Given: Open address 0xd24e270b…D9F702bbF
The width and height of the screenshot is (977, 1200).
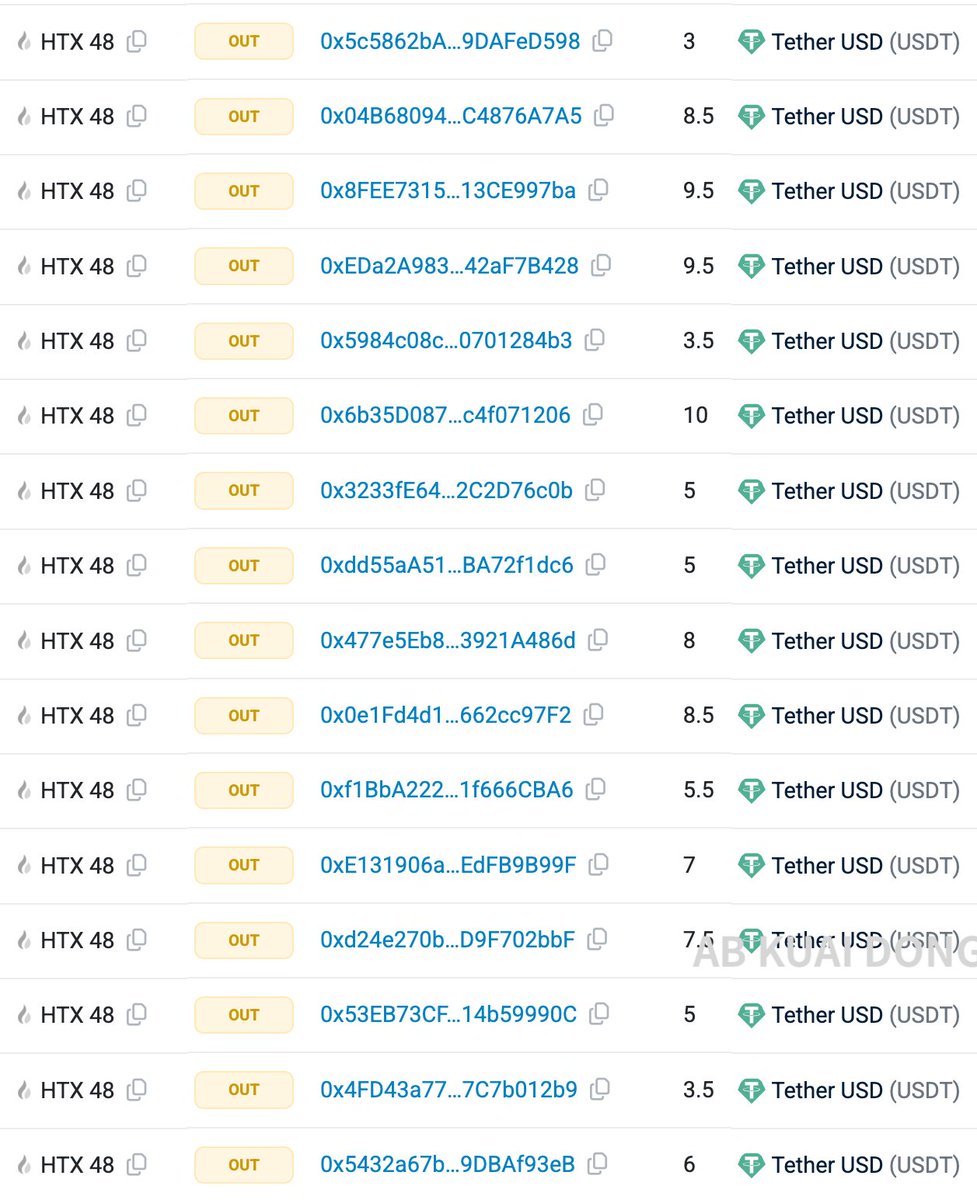Looking at the screenshot, I should pos(448,941).
